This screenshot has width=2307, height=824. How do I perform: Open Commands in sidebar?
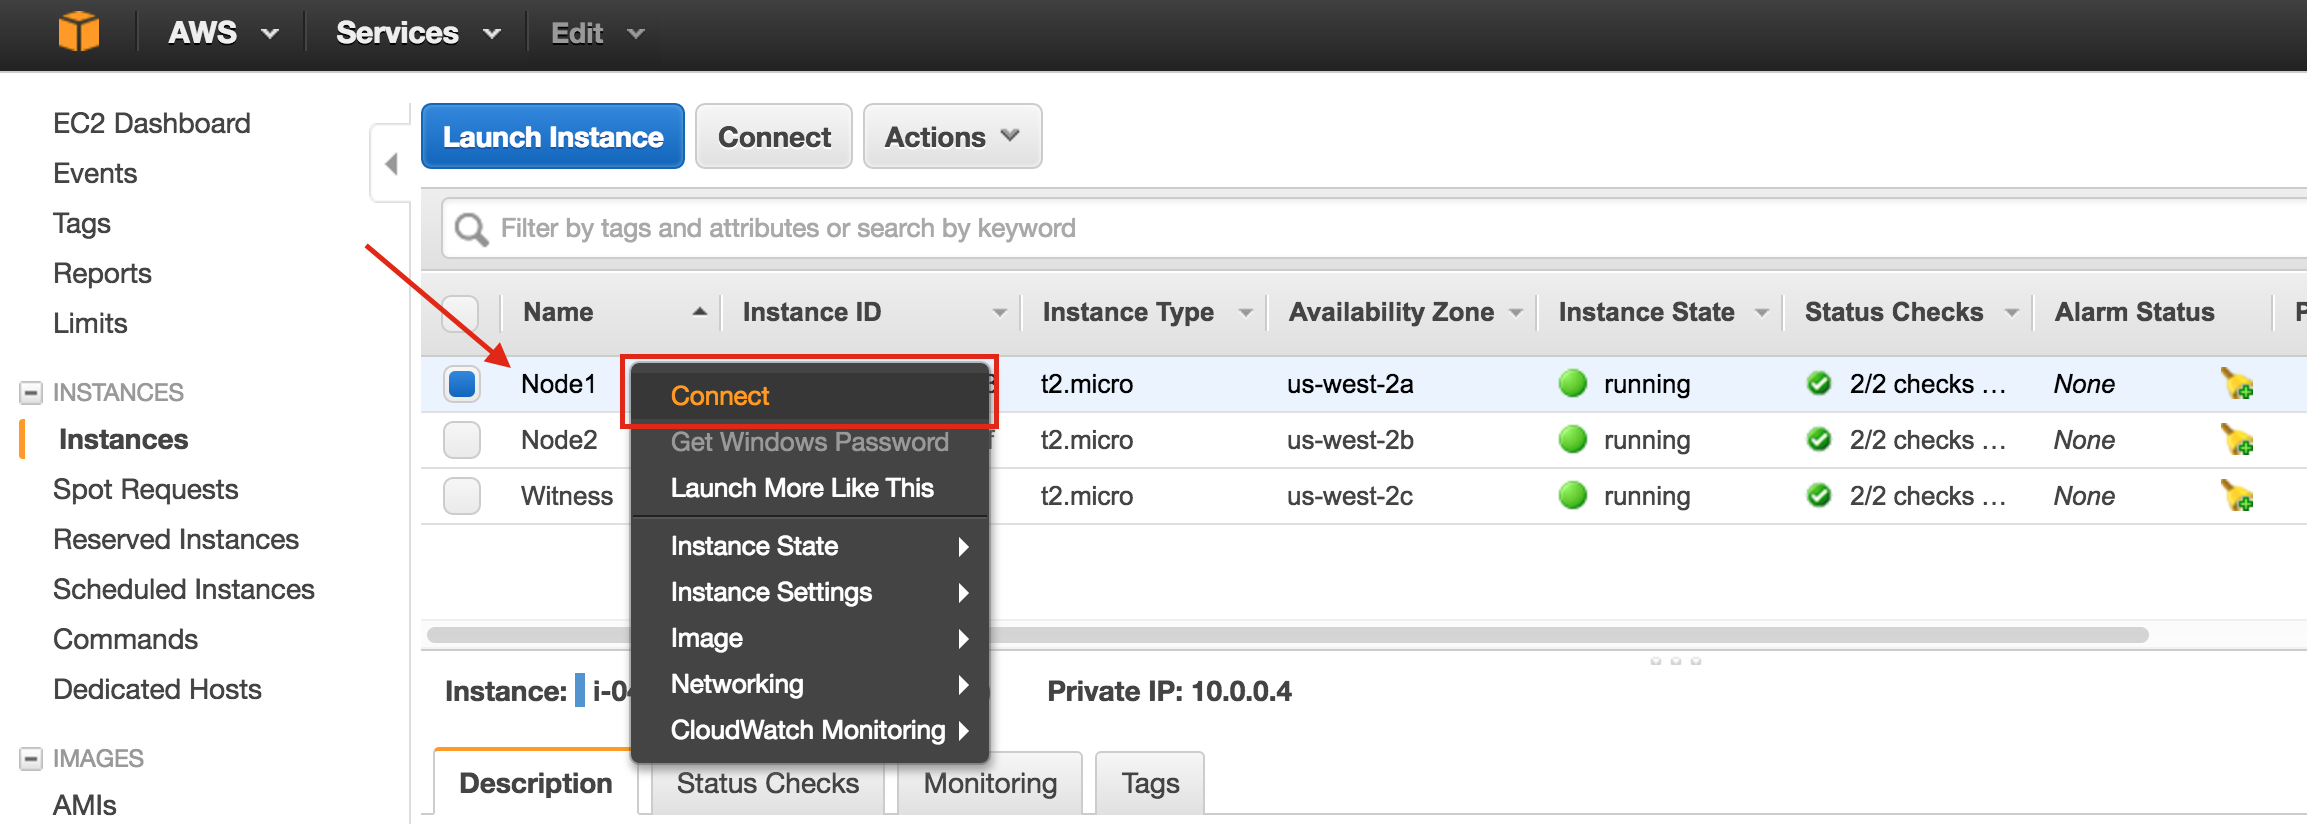125,639
